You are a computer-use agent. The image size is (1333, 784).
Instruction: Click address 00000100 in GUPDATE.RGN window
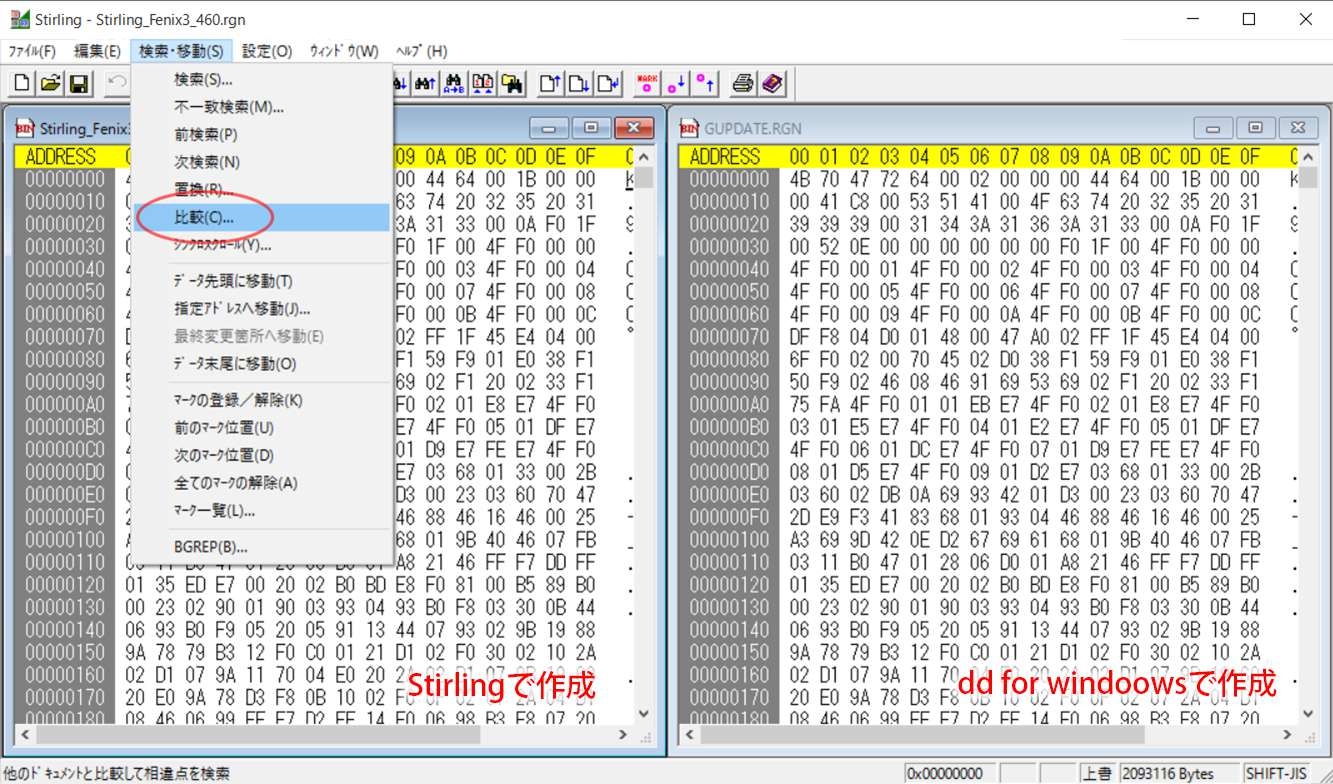point(729,538)
